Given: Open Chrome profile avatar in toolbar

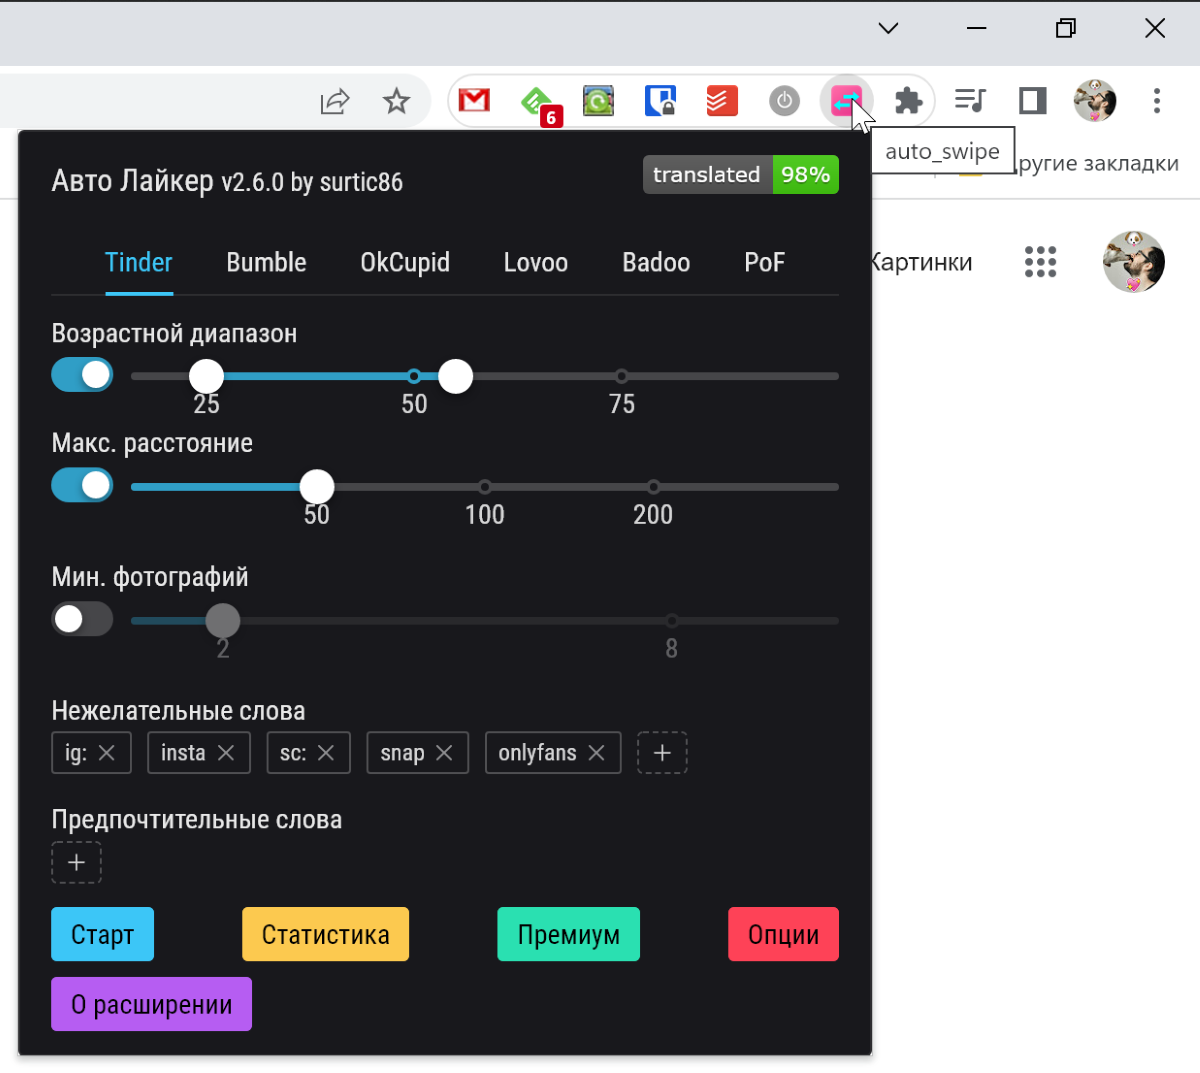Looking at the screenshot, I should click(x=1095, y=100).
